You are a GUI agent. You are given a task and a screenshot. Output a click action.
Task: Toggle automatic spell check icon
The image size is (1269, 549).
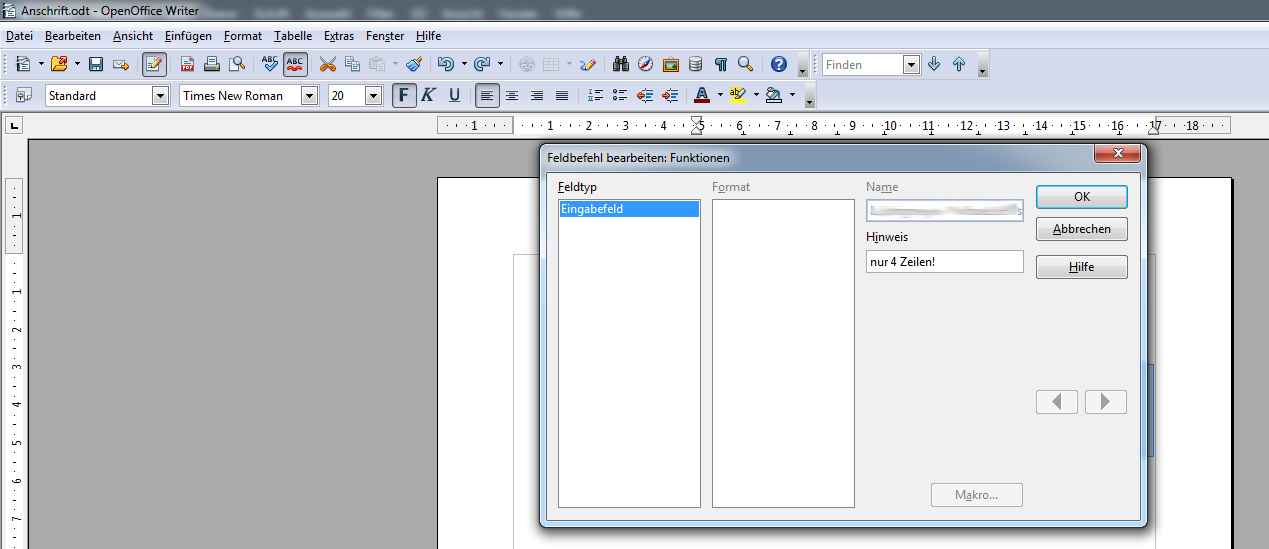295,64
